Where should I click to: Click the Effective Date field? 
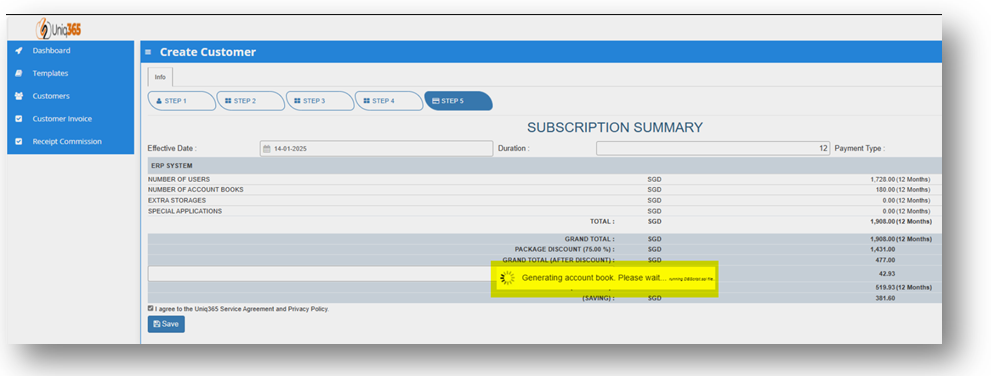[x=376, y=149]
